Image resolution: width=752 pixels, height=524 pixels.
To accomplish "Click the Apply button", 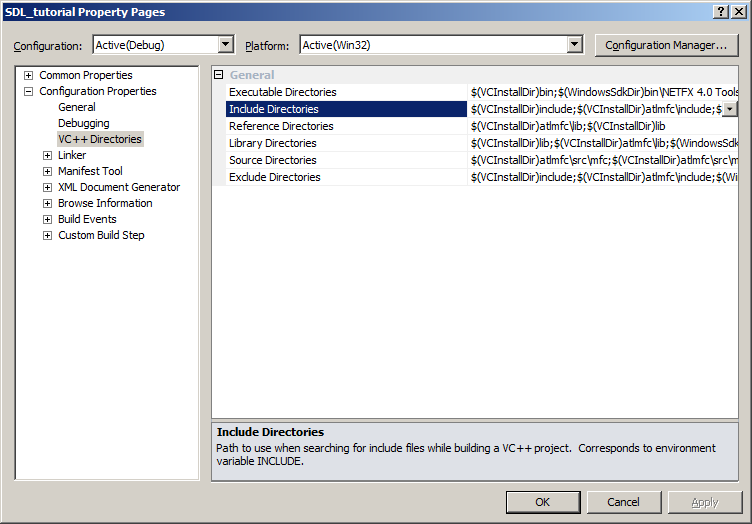I will [705, 502].
